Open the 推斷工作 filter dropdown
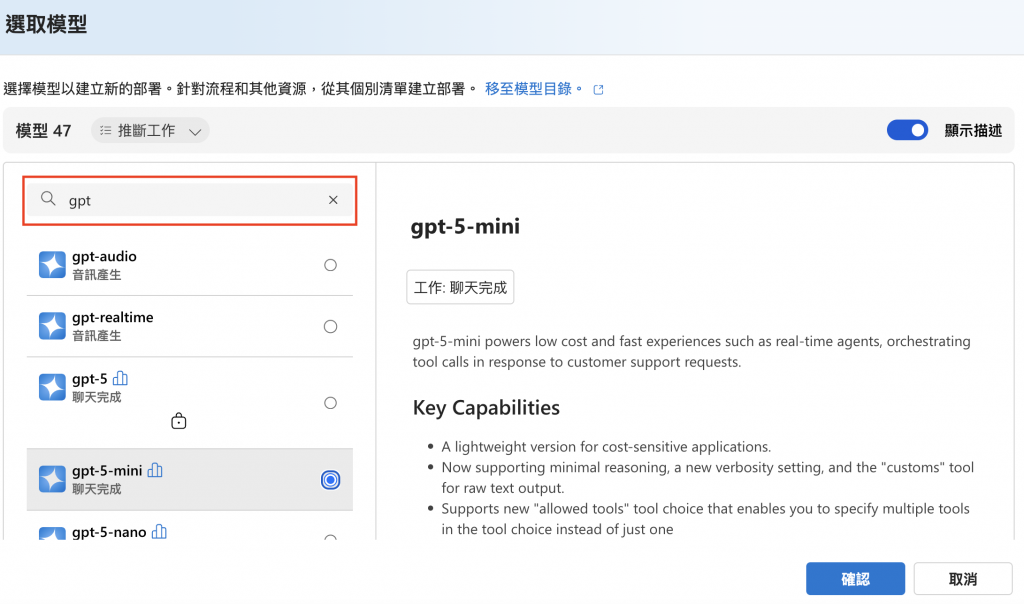Screen dimensions: 1024x604 (150, 131)
